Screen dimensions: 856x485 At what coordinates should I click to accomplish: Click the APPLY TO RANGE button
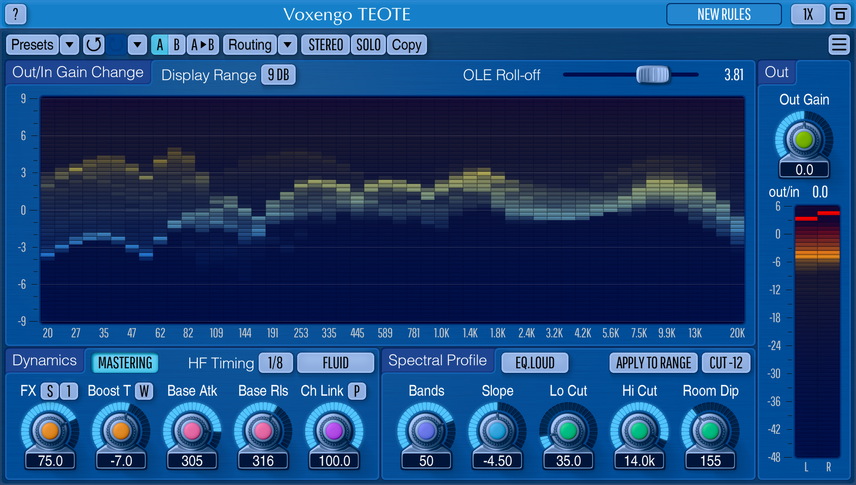coord(651,363)
